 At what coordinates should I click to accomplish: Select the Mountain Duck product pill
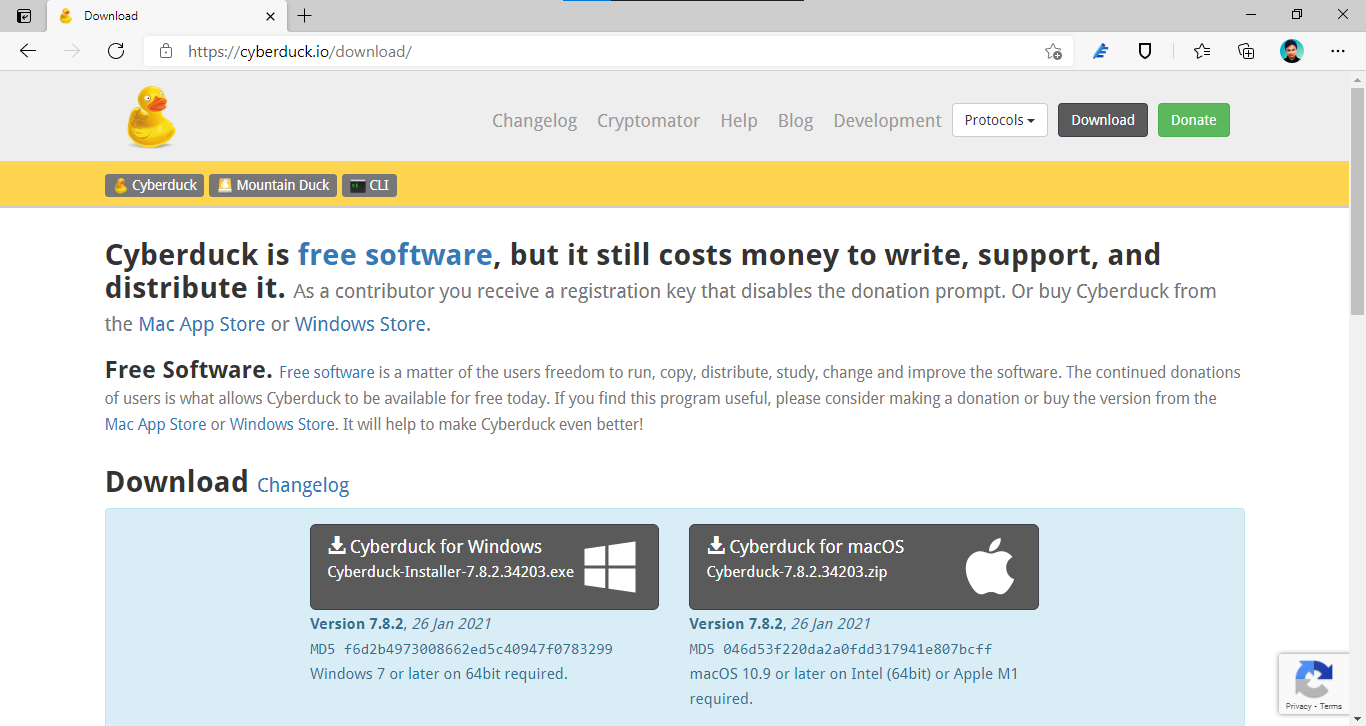273,185
